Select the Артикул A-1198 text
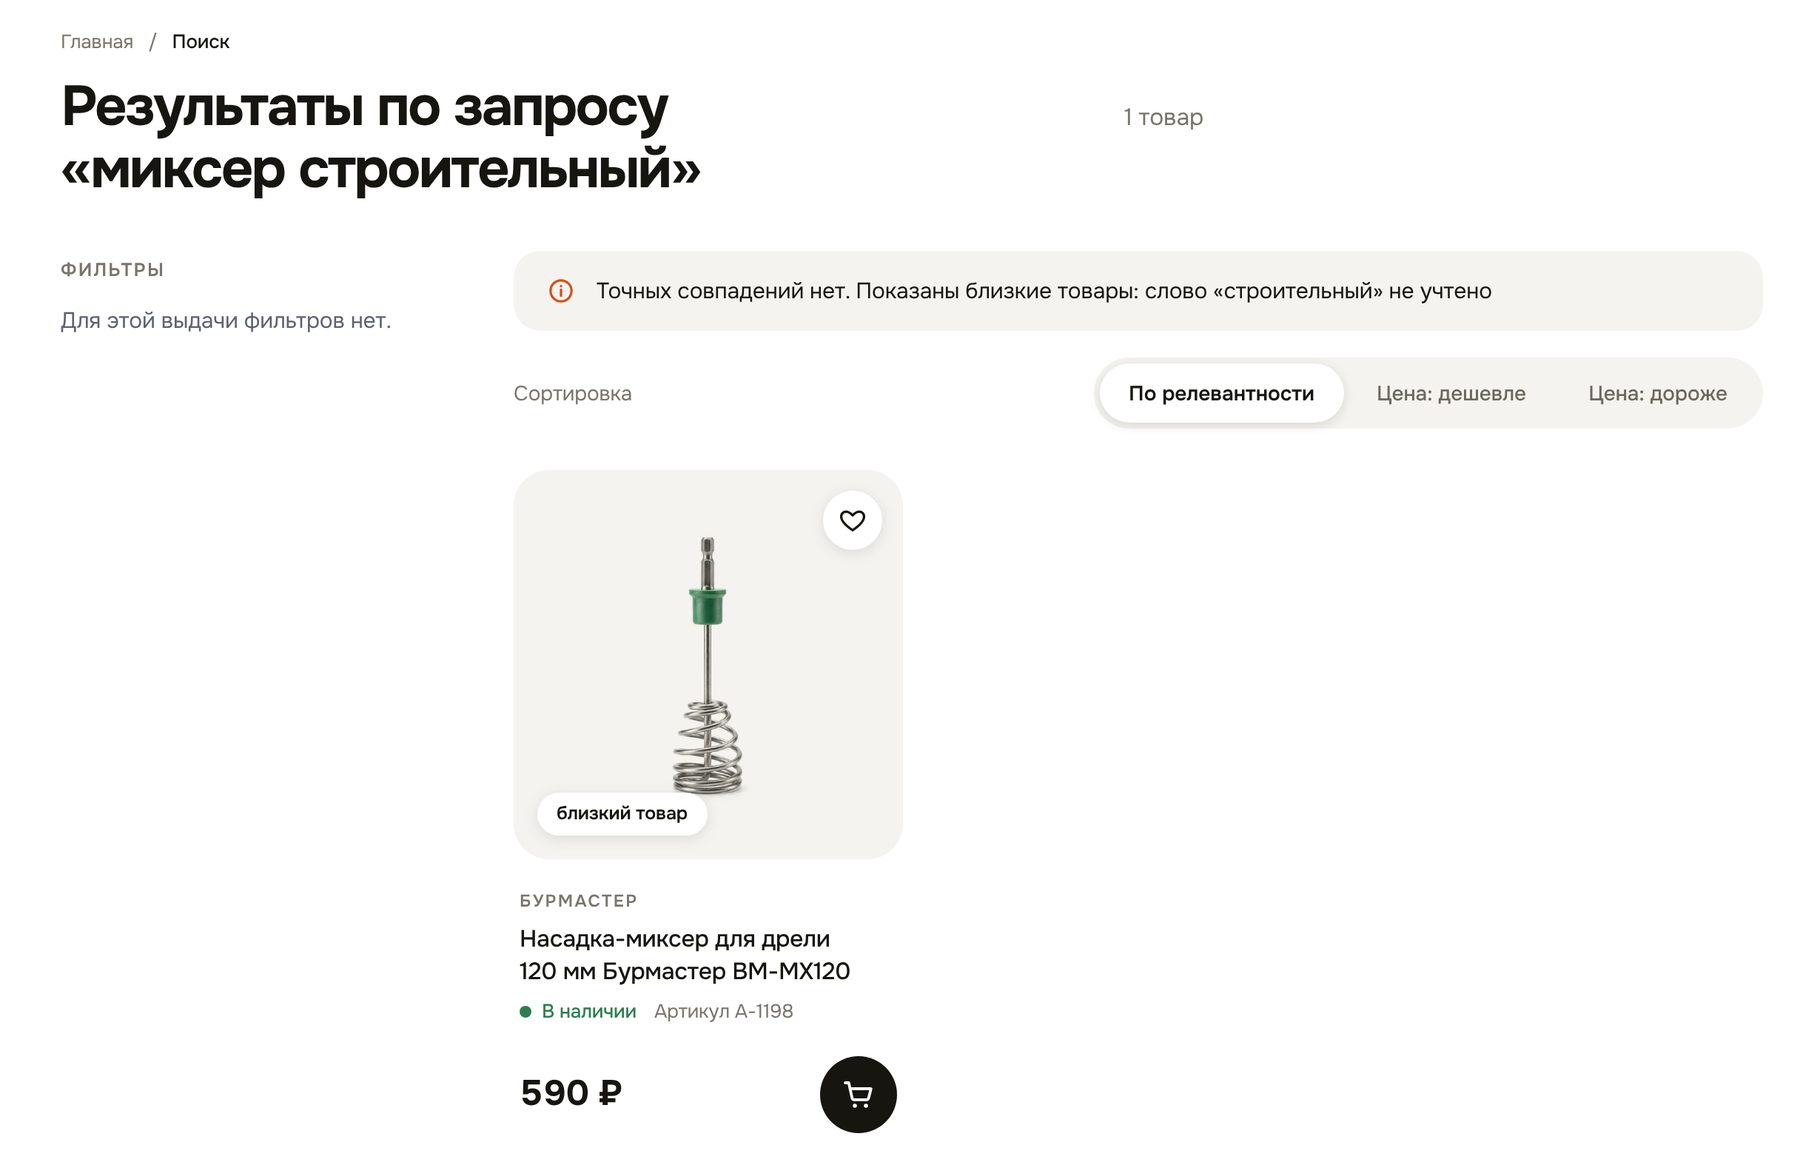The height and width of the screenshot is (1162, 1800). pyautogui.click(x=724, y=1011)
